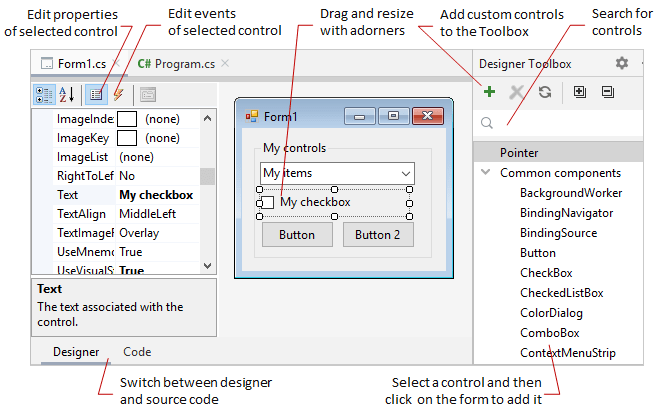Collapse all toolbox groups

[x=607, y=92]
